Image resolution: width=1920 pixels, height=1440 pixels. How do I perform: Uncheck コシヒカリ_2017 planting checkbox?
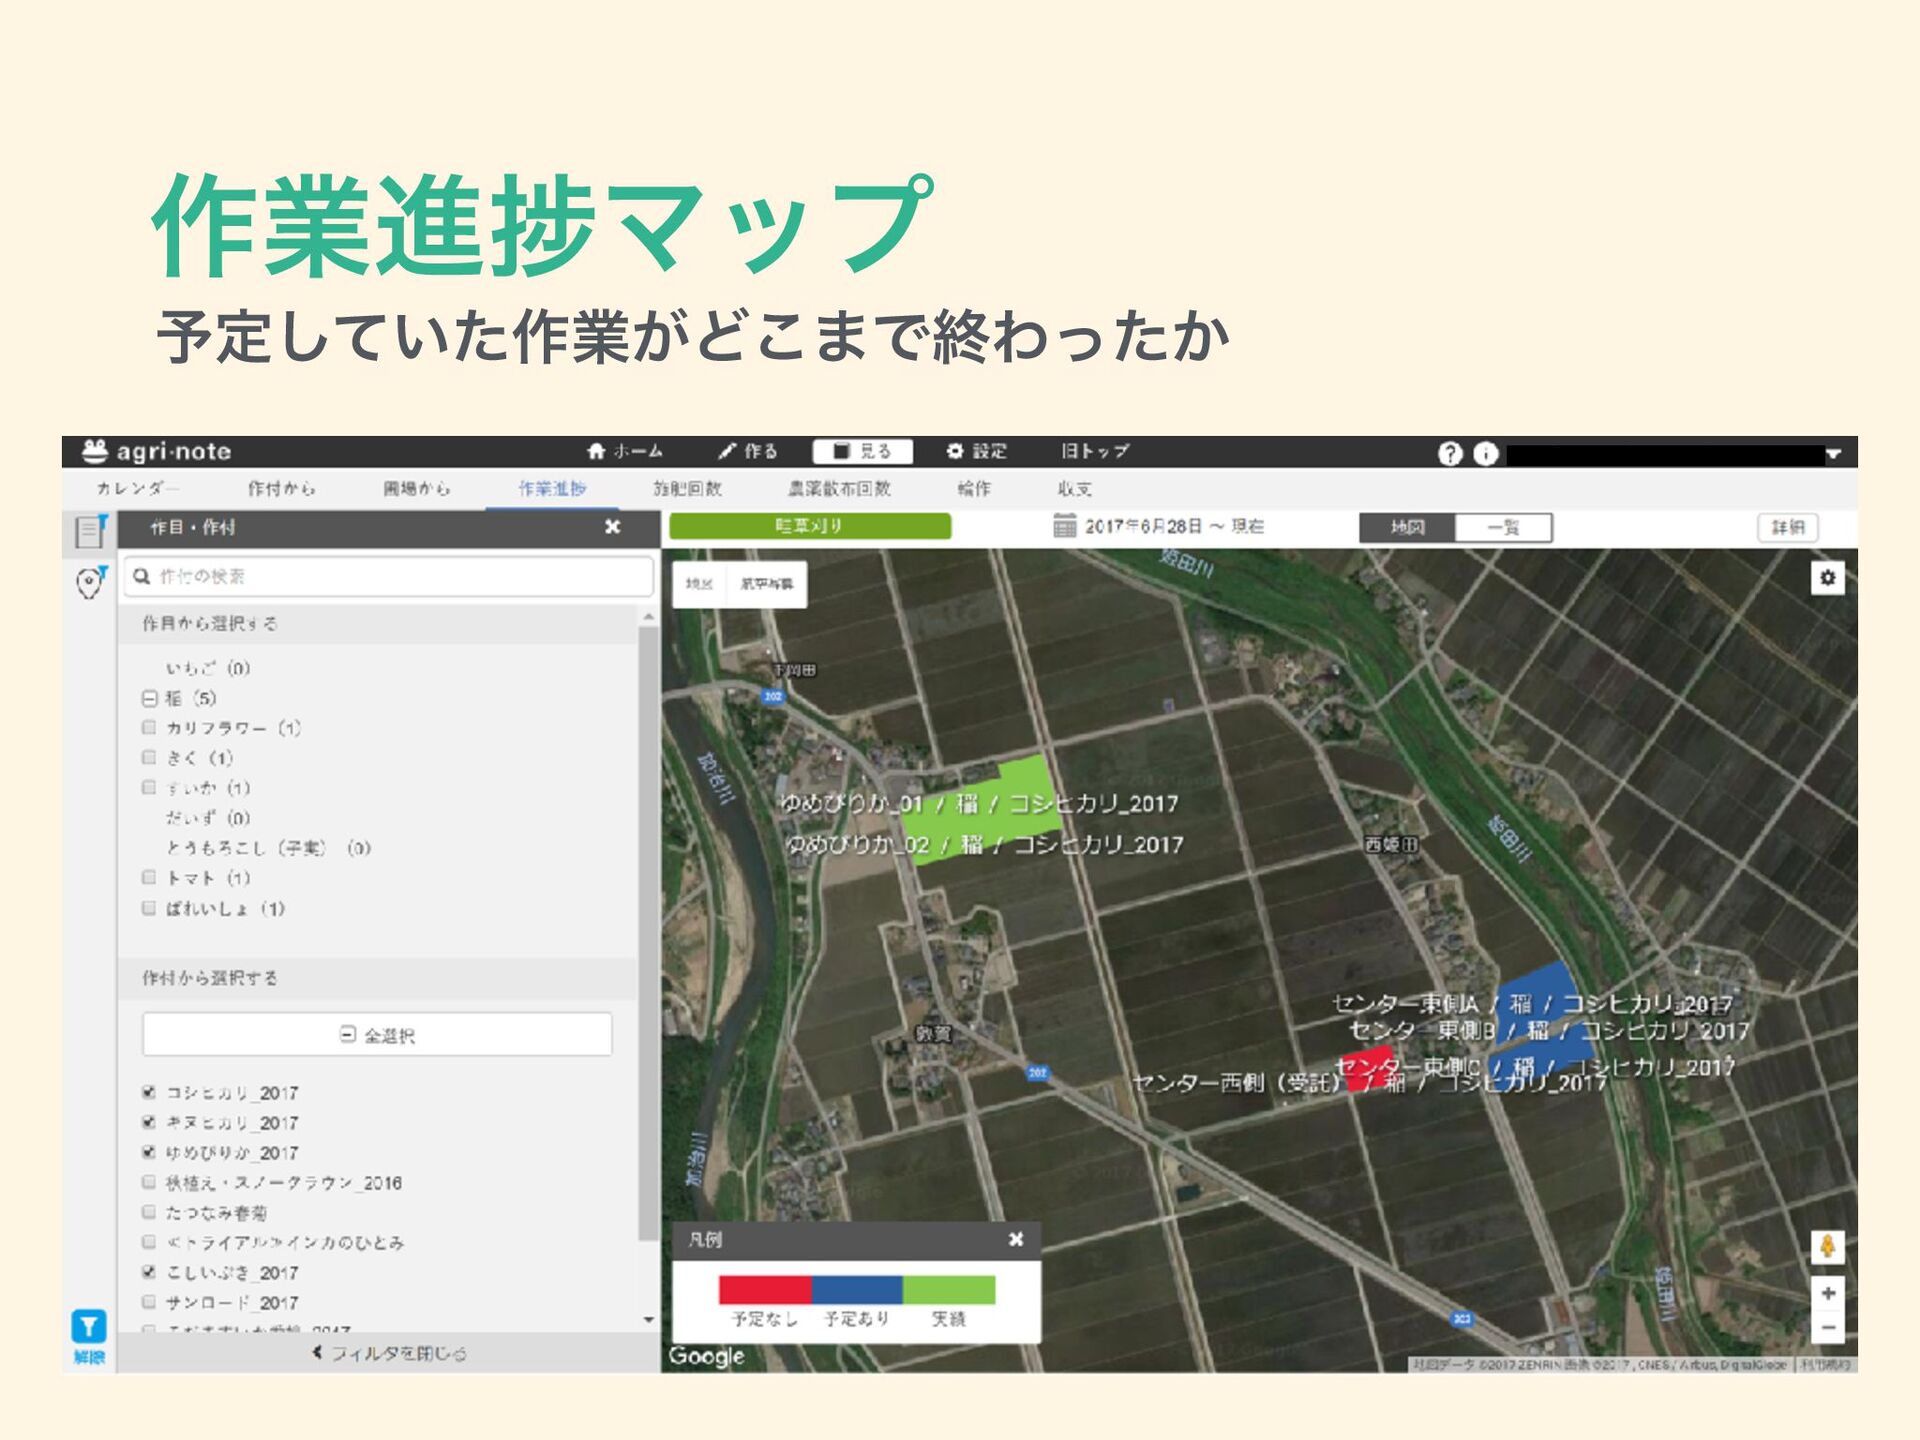point(149,1092)
